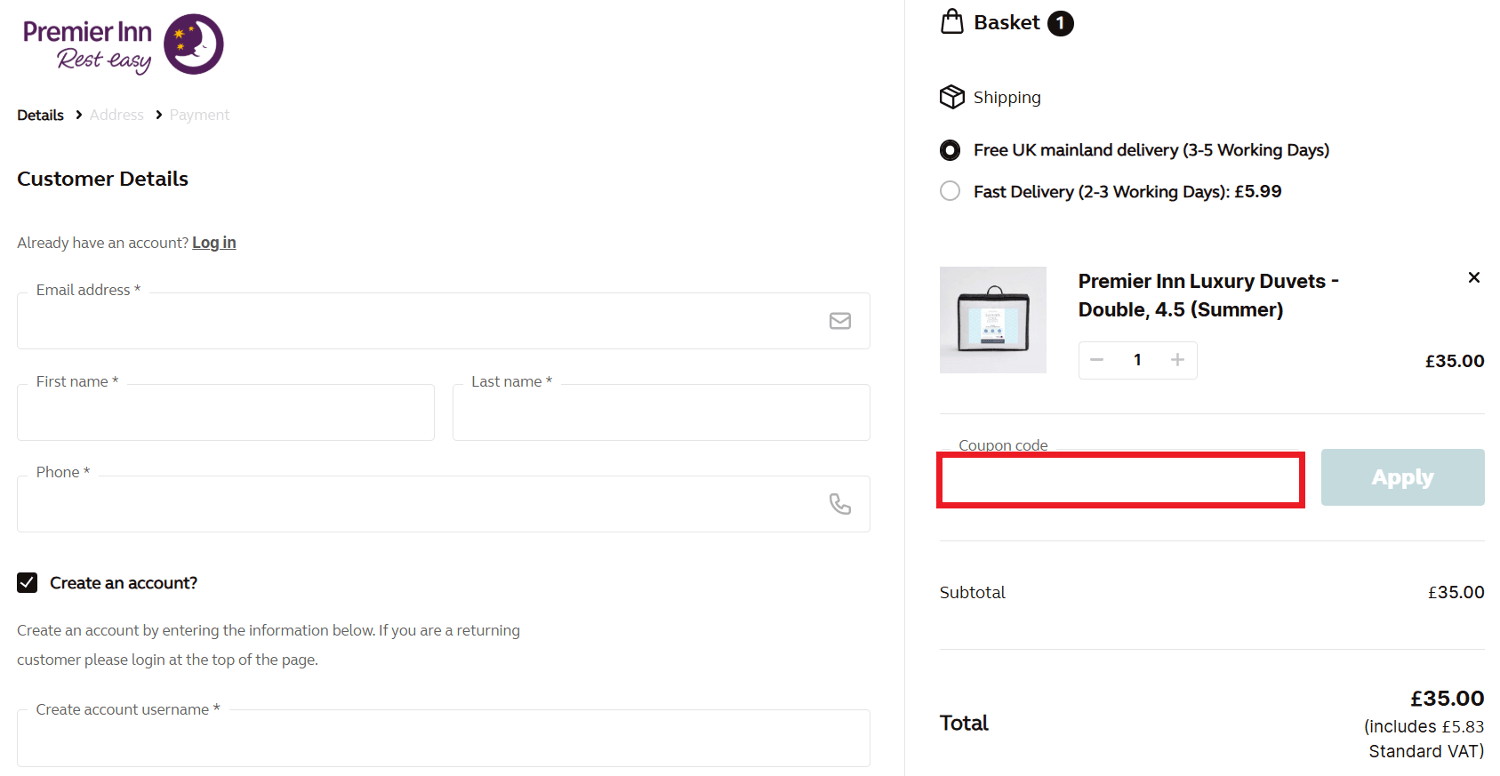The height and width of the screenshot is (776, 1500).
Task: Focus the Coupon code field
Action: click(1121, 480)
